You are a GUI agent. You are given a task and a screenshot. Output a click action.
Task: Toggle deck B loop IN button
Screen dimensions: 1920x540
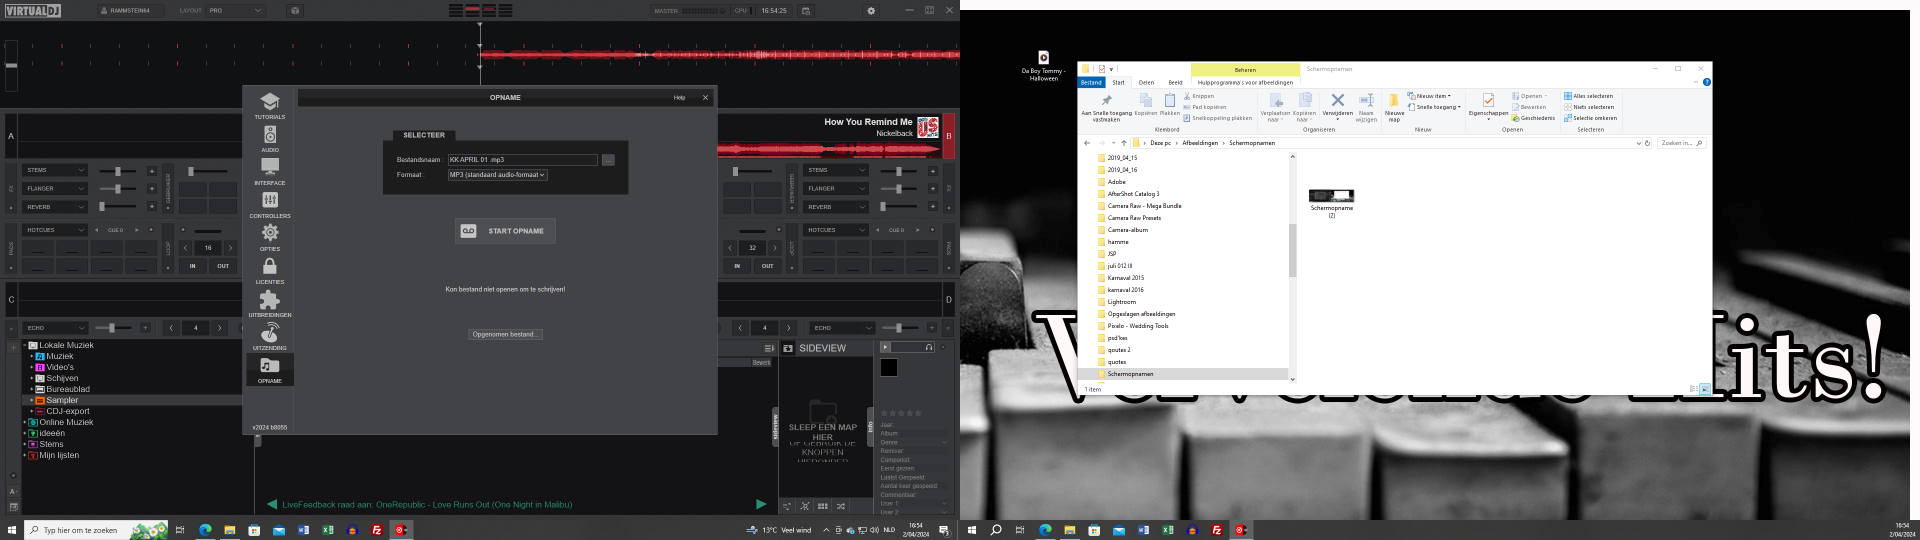click(737, 266)
